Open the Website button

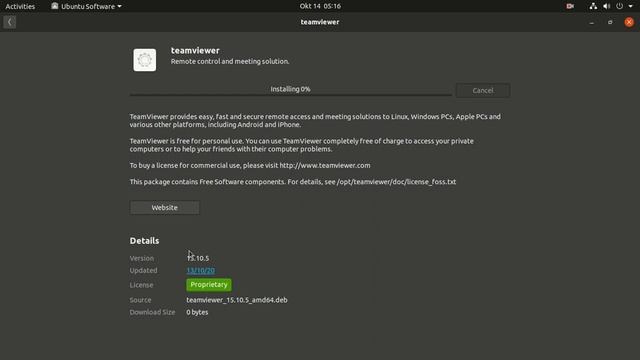pyautogui.click(x=164, y=207)
